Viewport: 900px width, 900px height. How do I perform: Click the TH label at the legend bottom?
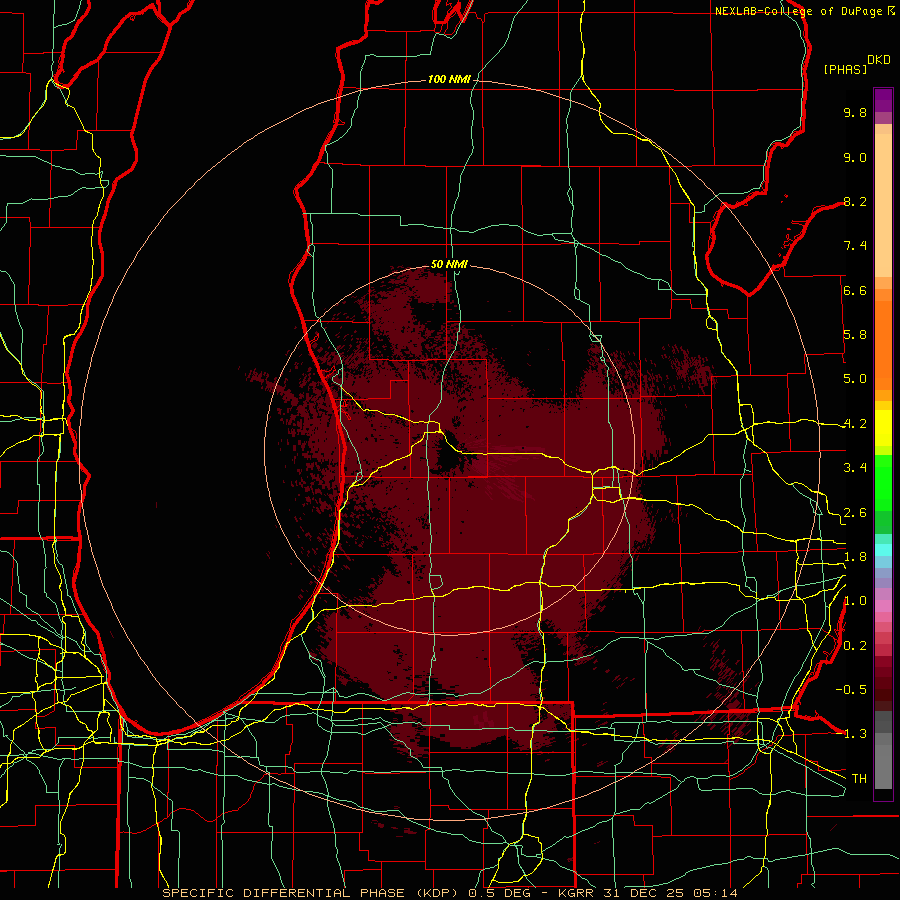[x=859, y=779]
